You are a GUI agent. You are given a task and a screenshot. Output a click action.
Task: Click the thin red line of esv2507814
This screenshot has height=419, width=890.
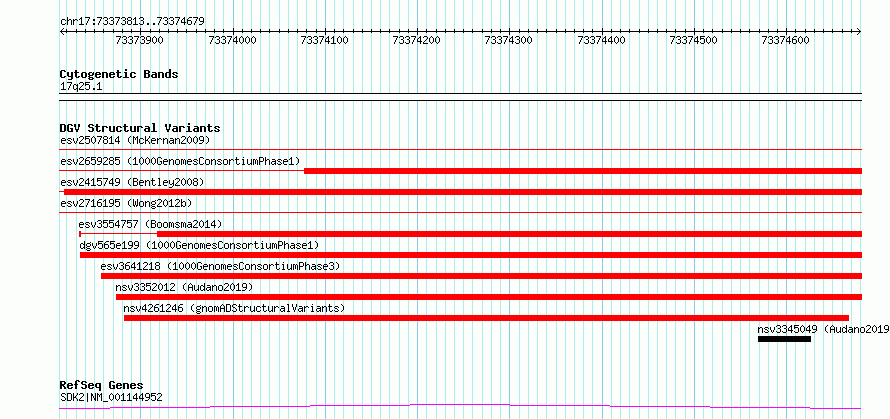pos(461,150)
